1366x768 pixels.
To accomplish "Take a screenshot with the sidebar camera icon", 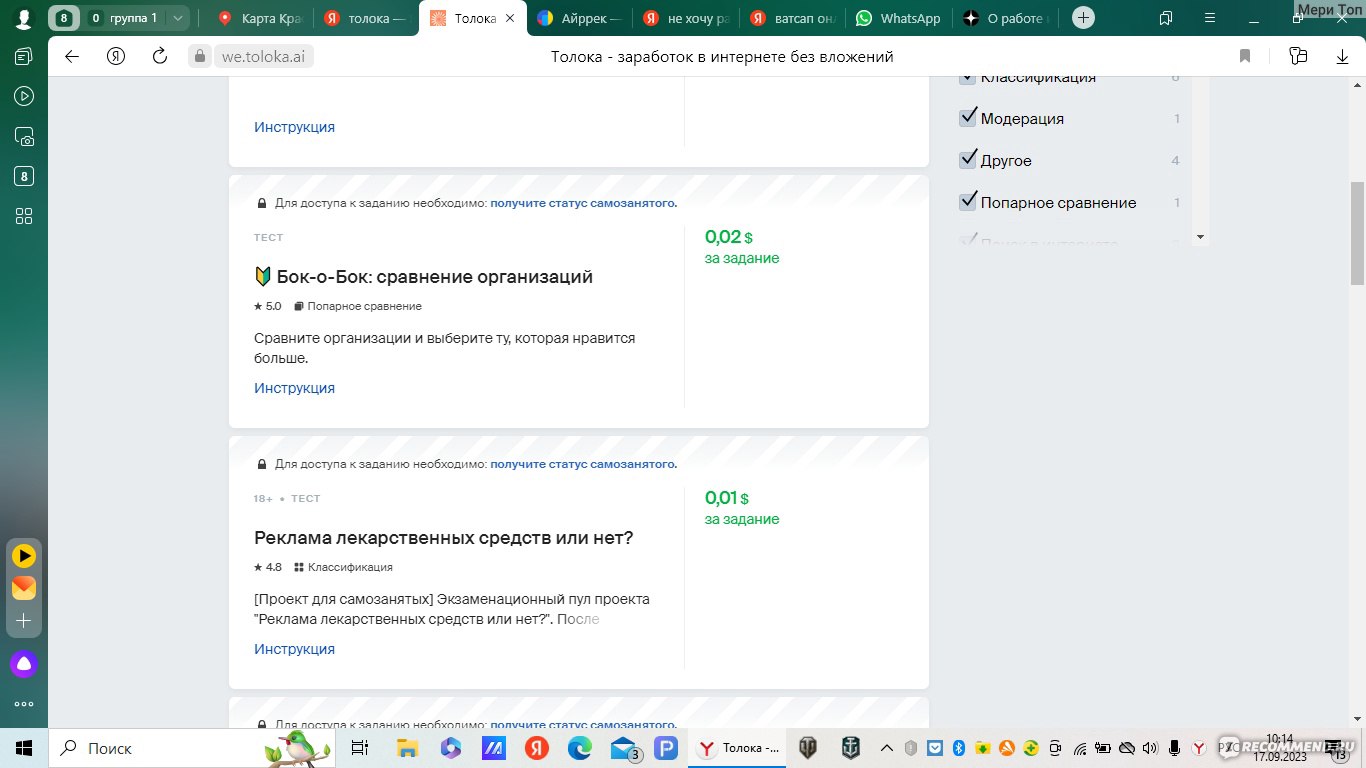I will pyautogui.click(x=24, y=137).
